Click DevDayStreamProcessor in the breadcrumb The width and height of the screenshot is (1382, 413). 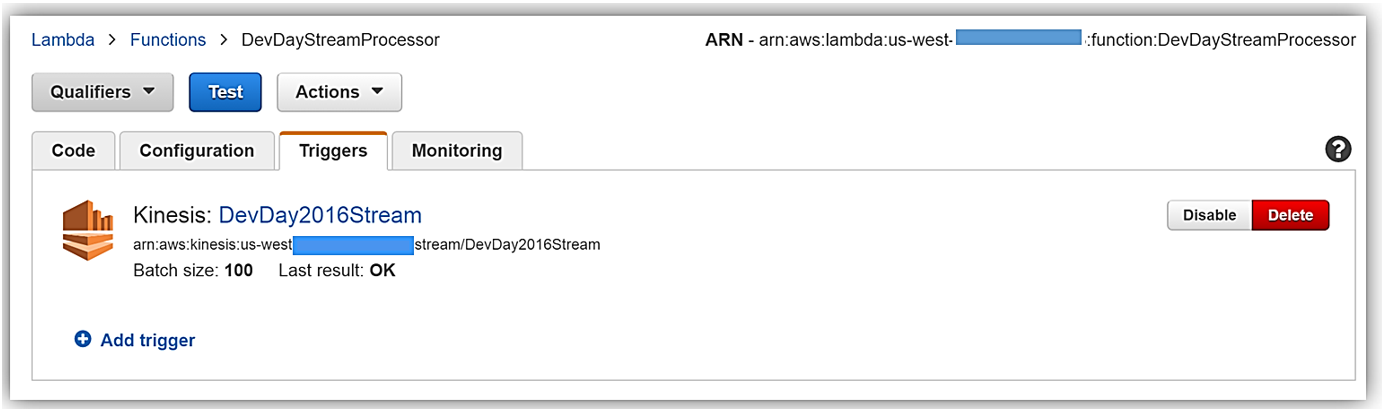pos(340,40)
